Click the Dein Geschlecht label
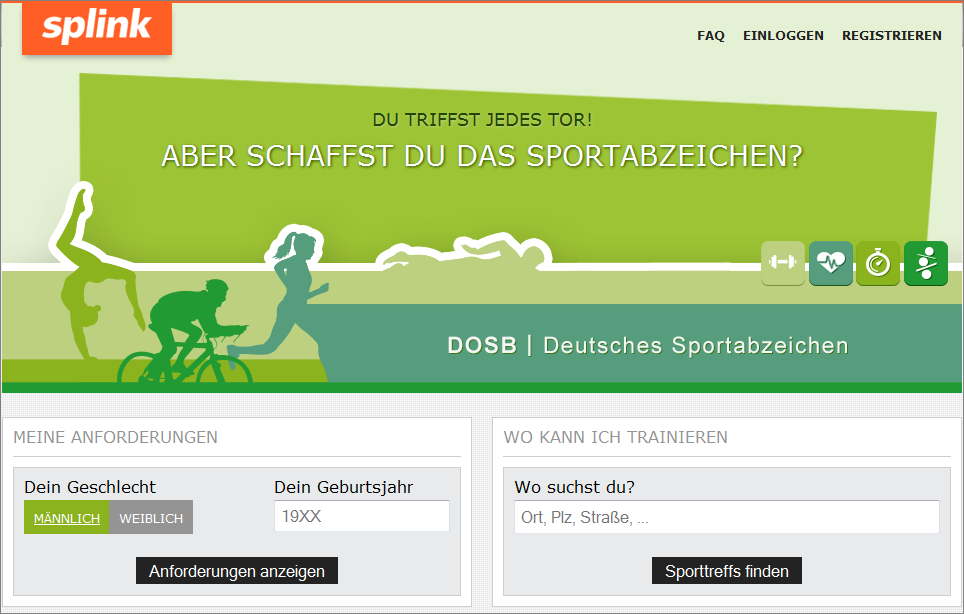The height and width of the screenshot is (614, 964). 90,487
